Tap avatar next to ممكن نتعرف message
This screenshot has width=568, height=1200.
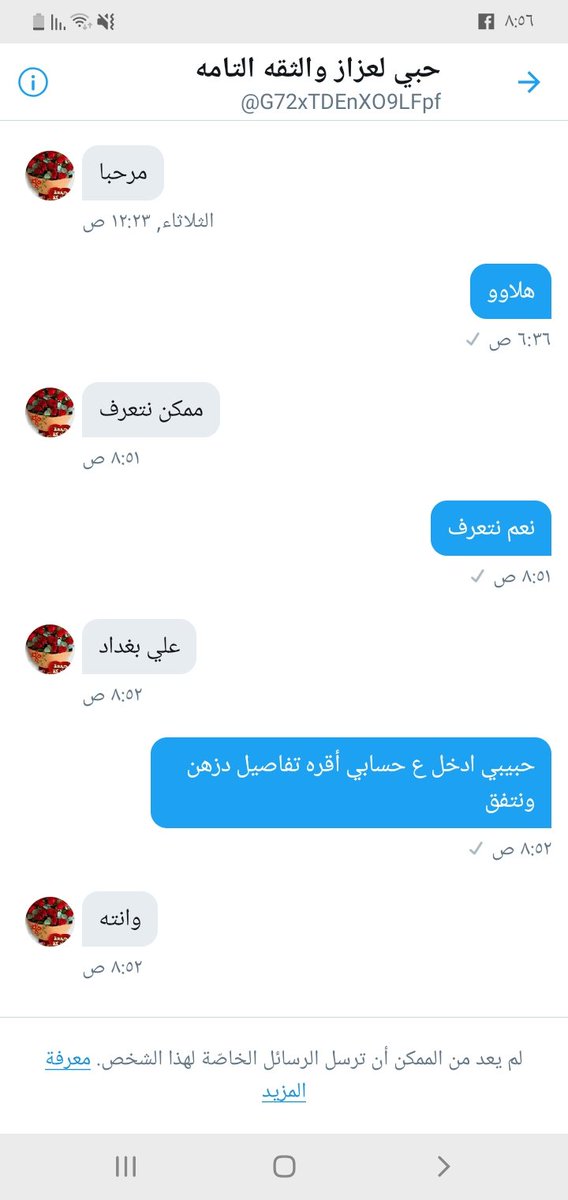pos(50,413)
